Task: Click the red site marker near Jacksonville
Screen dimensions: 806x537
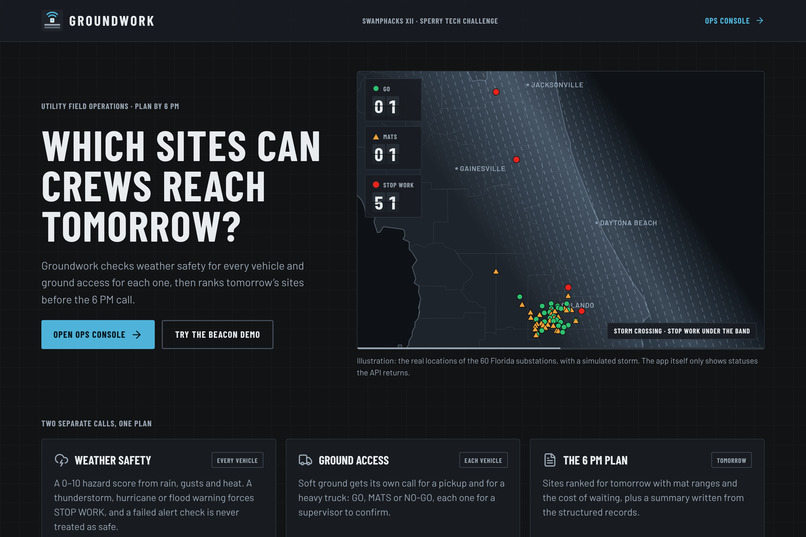Action: click(x=496, y=92)
